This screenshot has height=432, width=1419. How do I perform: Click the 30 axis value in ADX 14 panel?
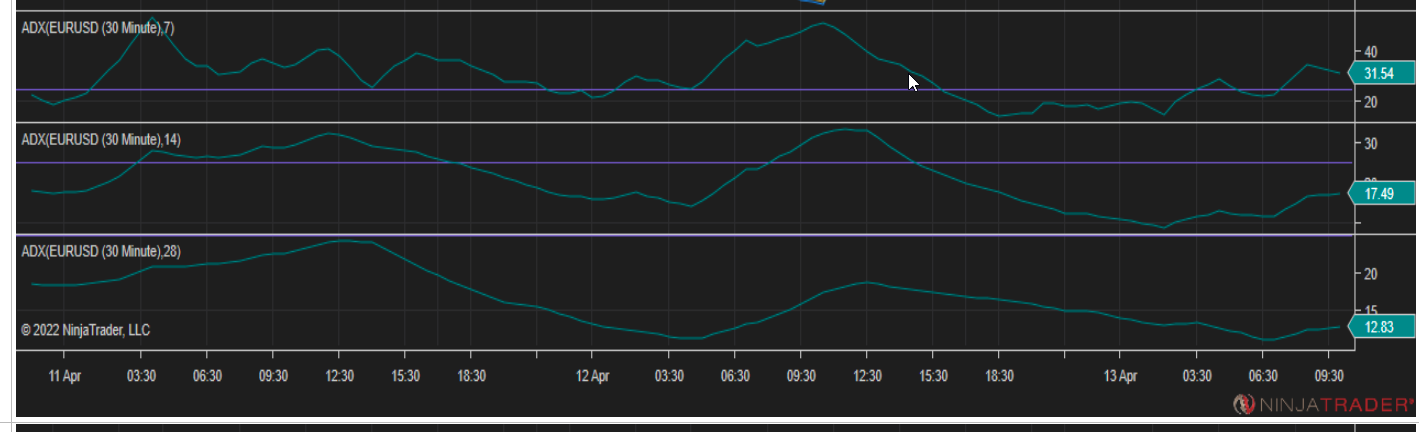1371,144
